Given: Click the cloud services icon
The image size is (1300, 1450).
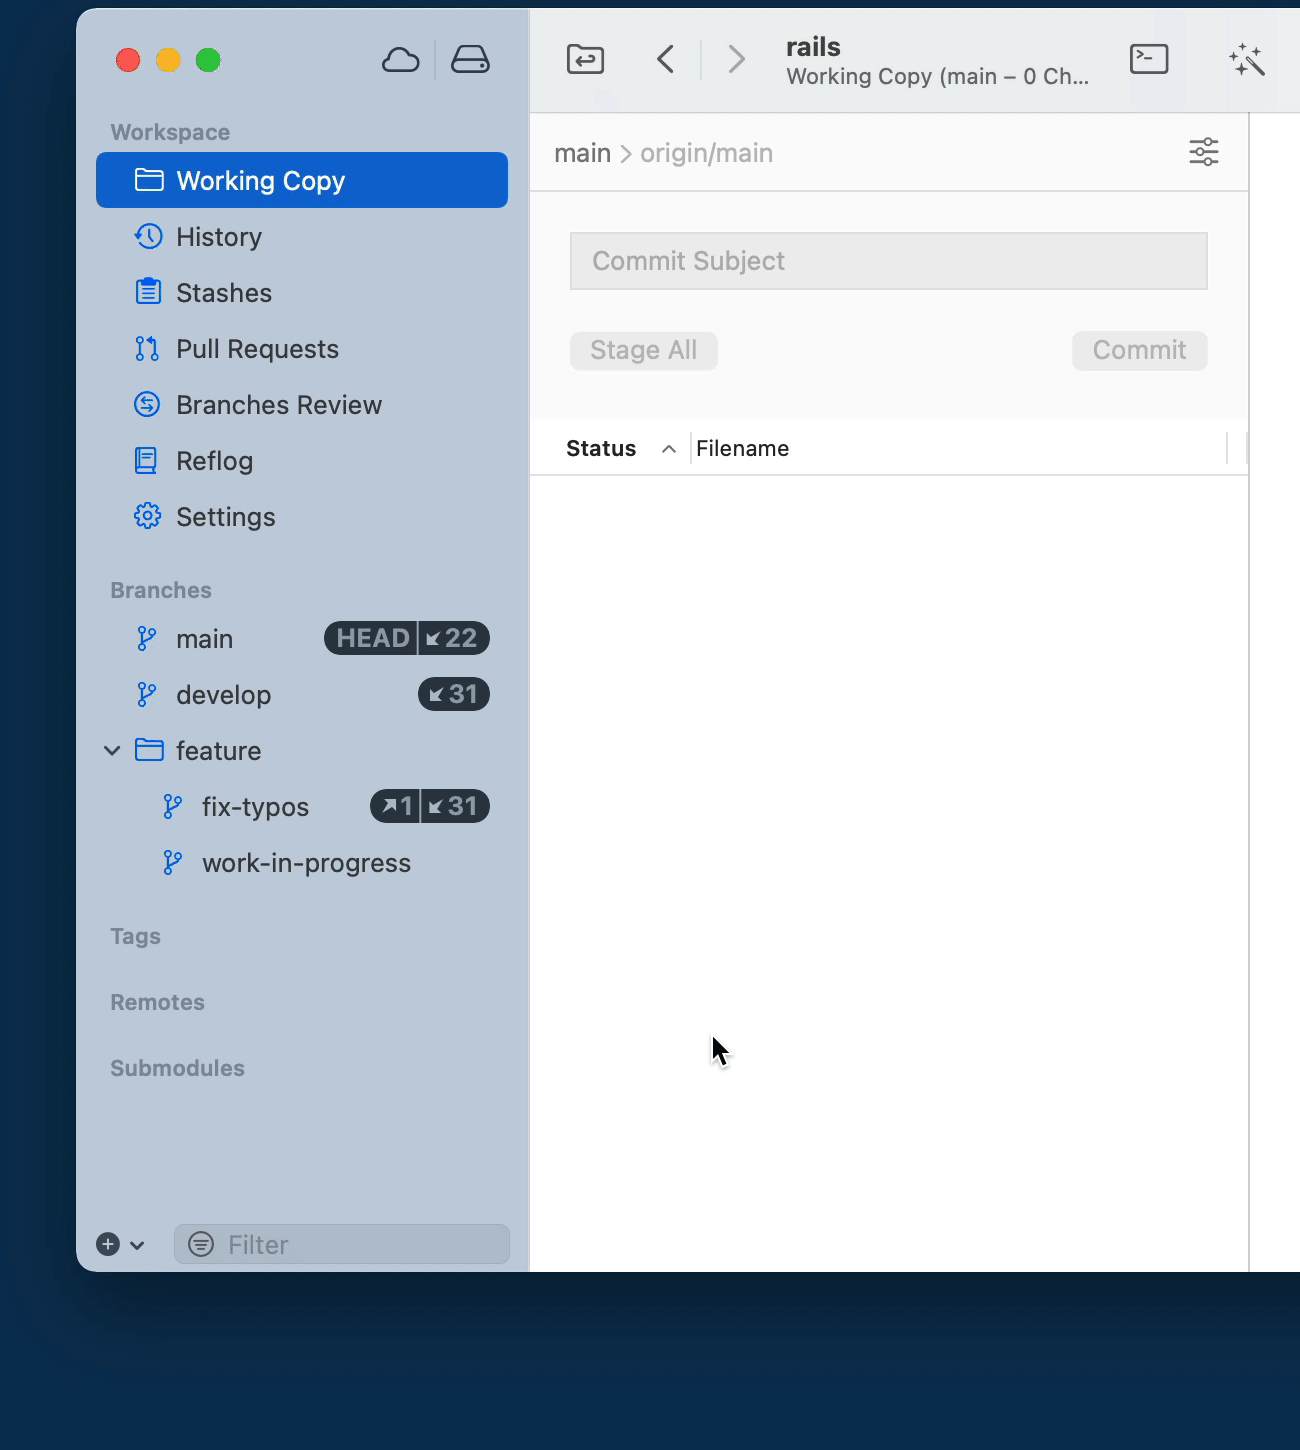Looking at the screenshot, I should point(400,61).
